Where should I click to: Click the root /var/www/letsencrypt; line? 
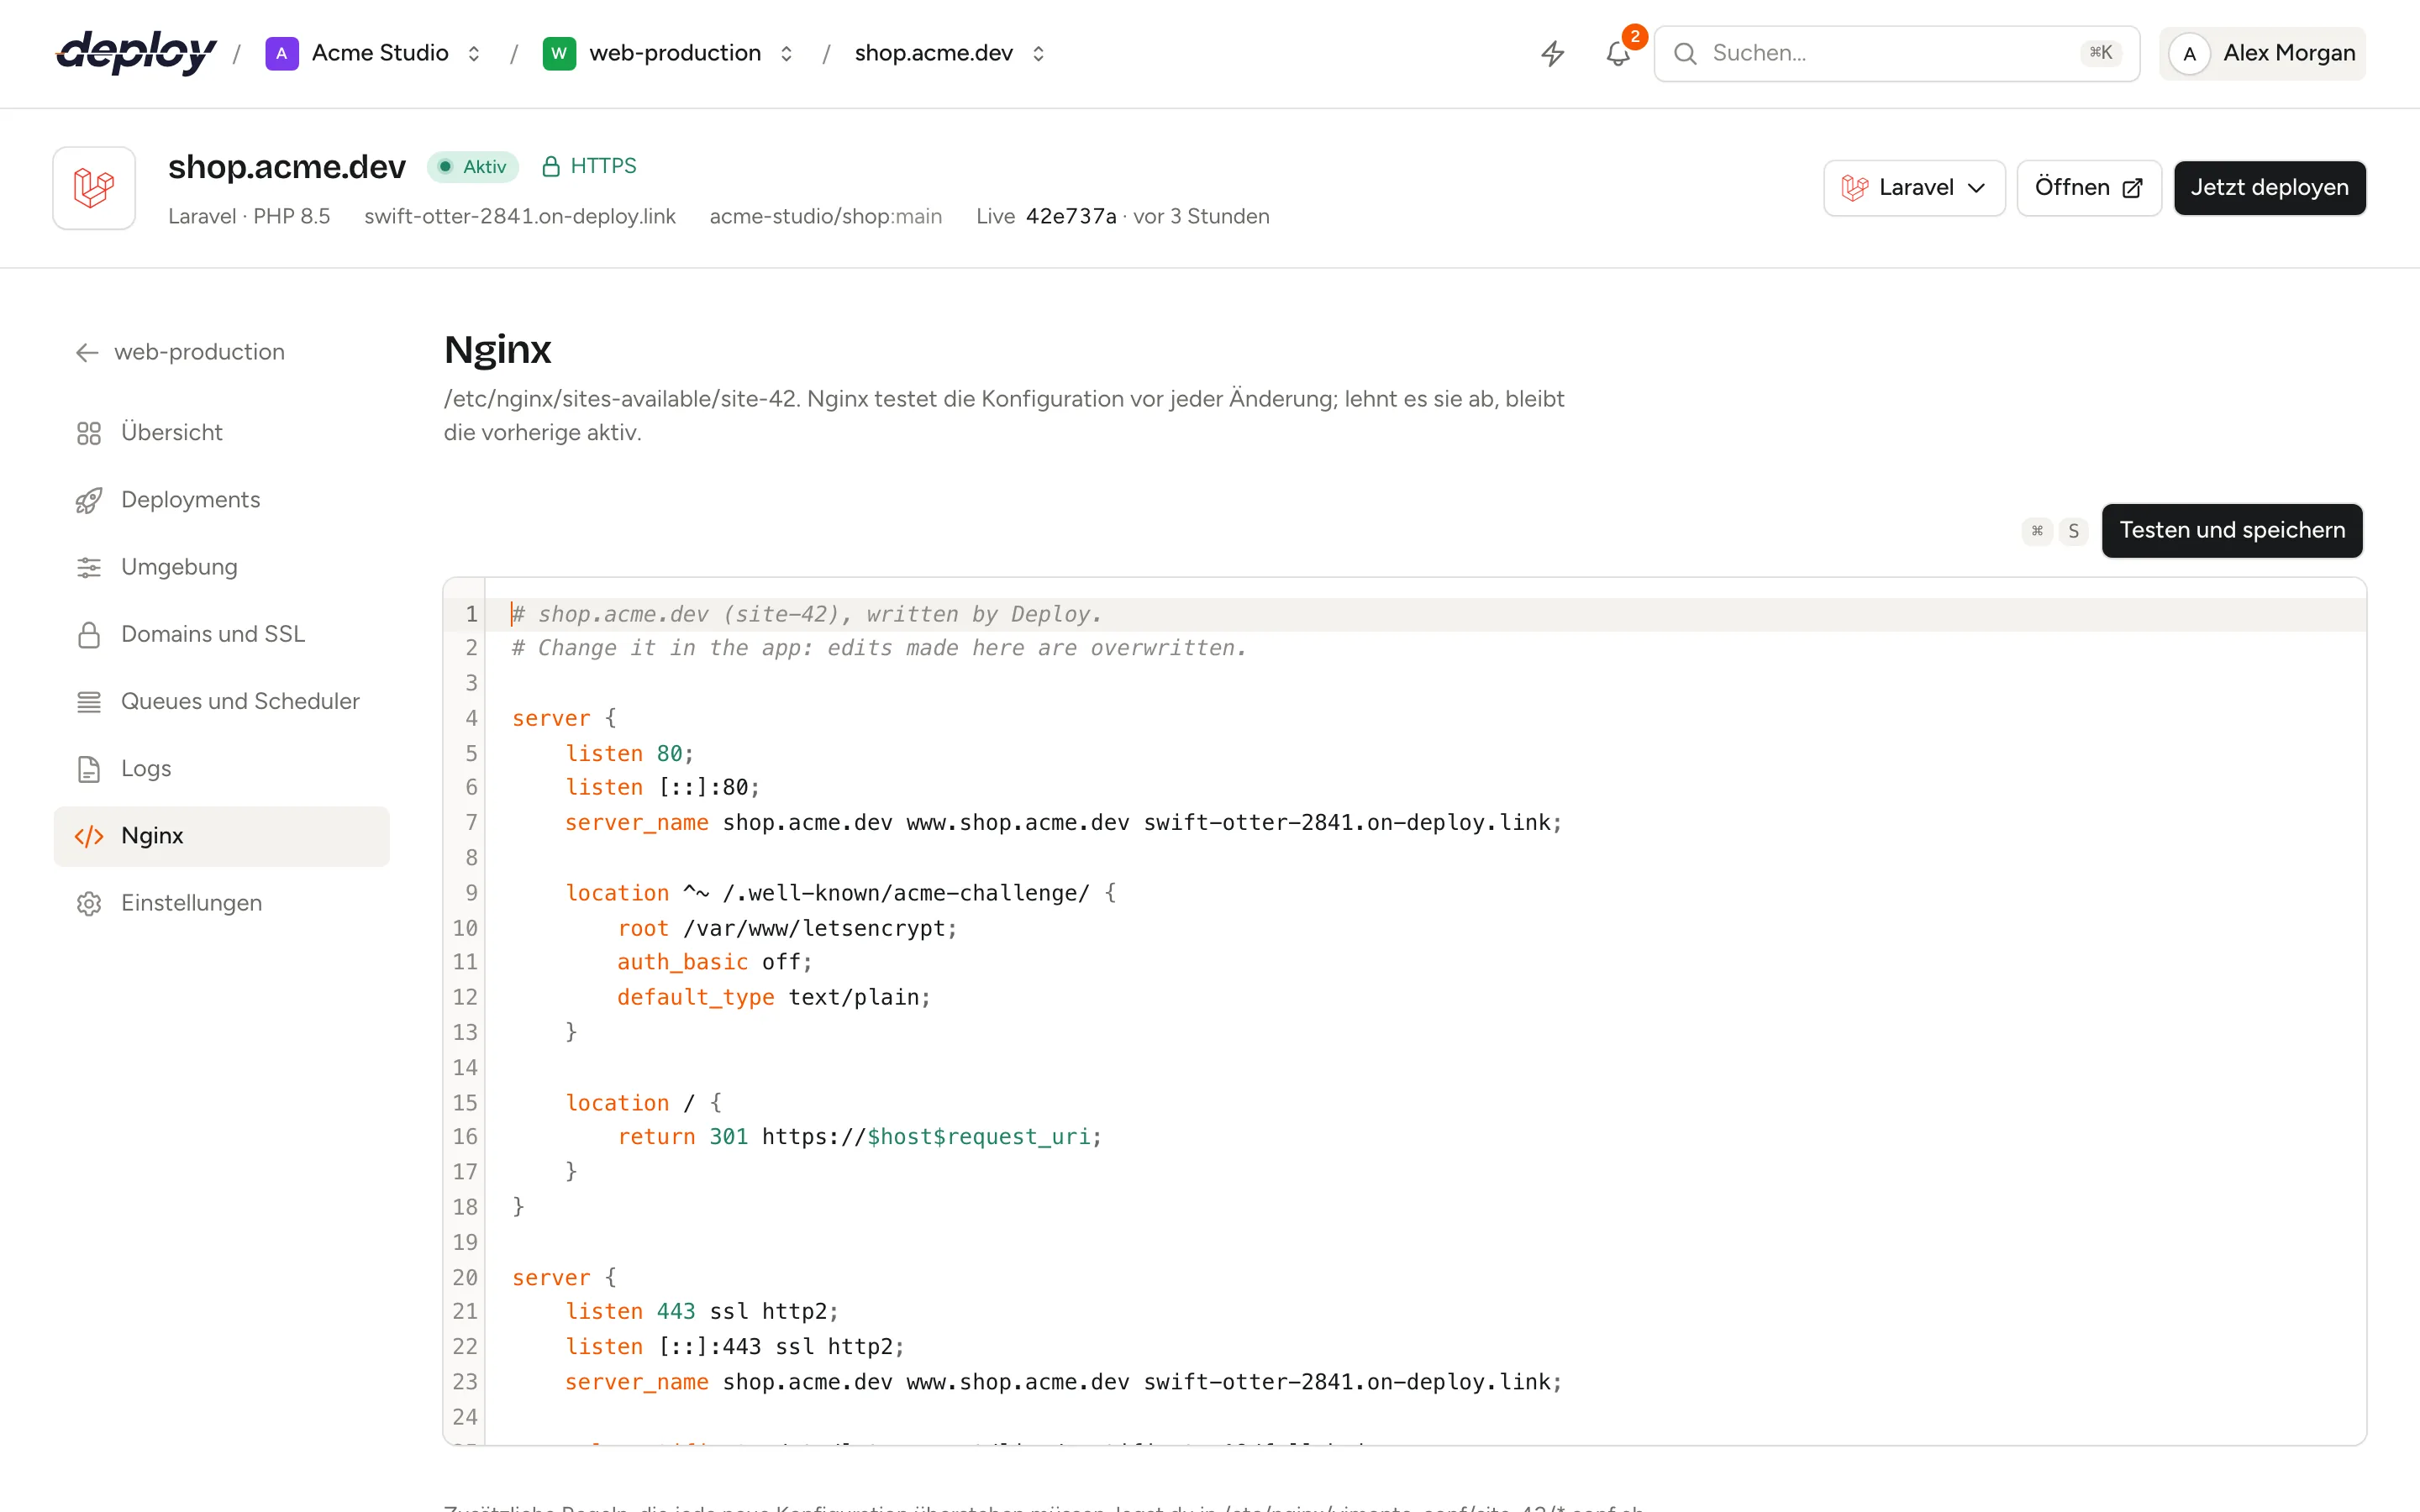[787, 929]
